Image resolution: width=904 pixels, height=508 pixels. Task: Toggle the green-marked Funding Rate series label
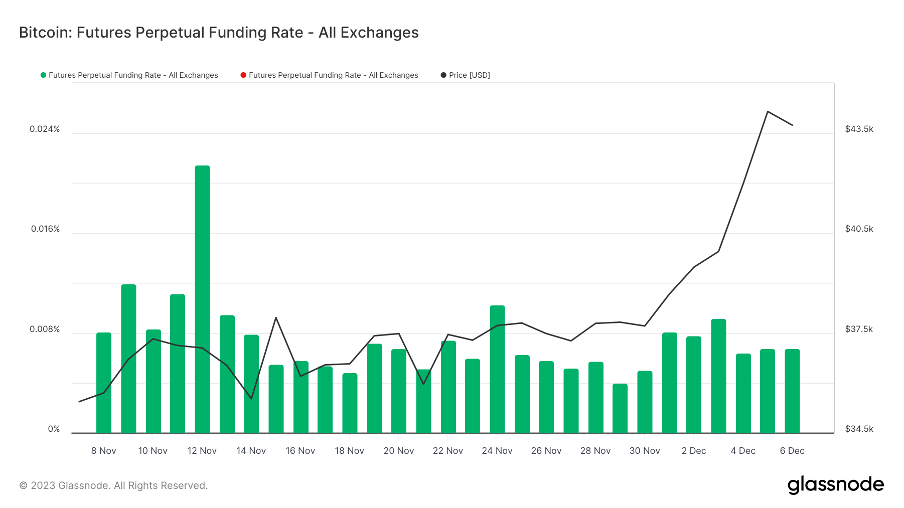(133, 75)
